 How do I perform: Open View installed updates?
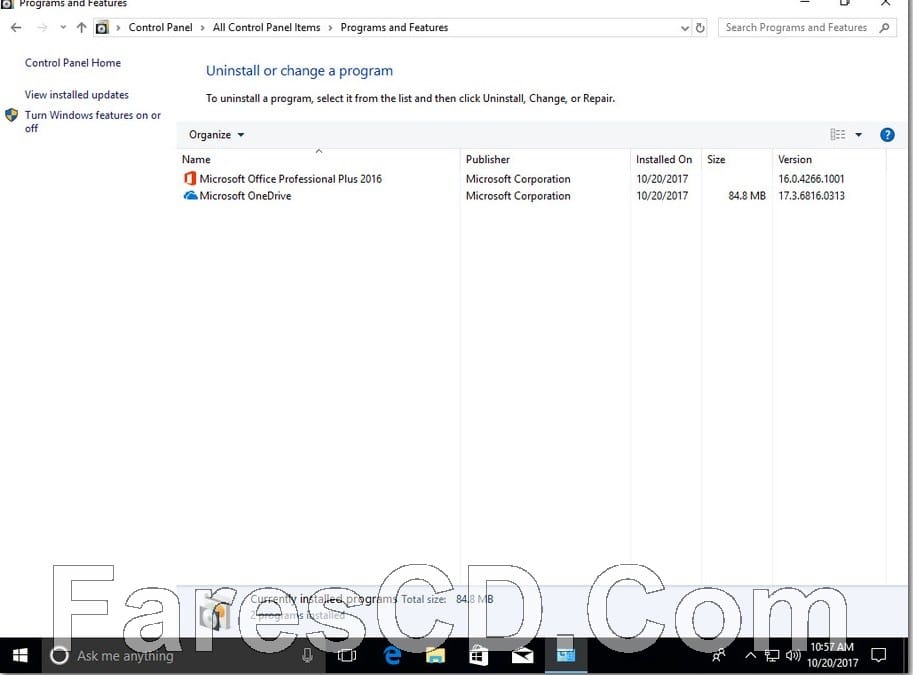76,94
